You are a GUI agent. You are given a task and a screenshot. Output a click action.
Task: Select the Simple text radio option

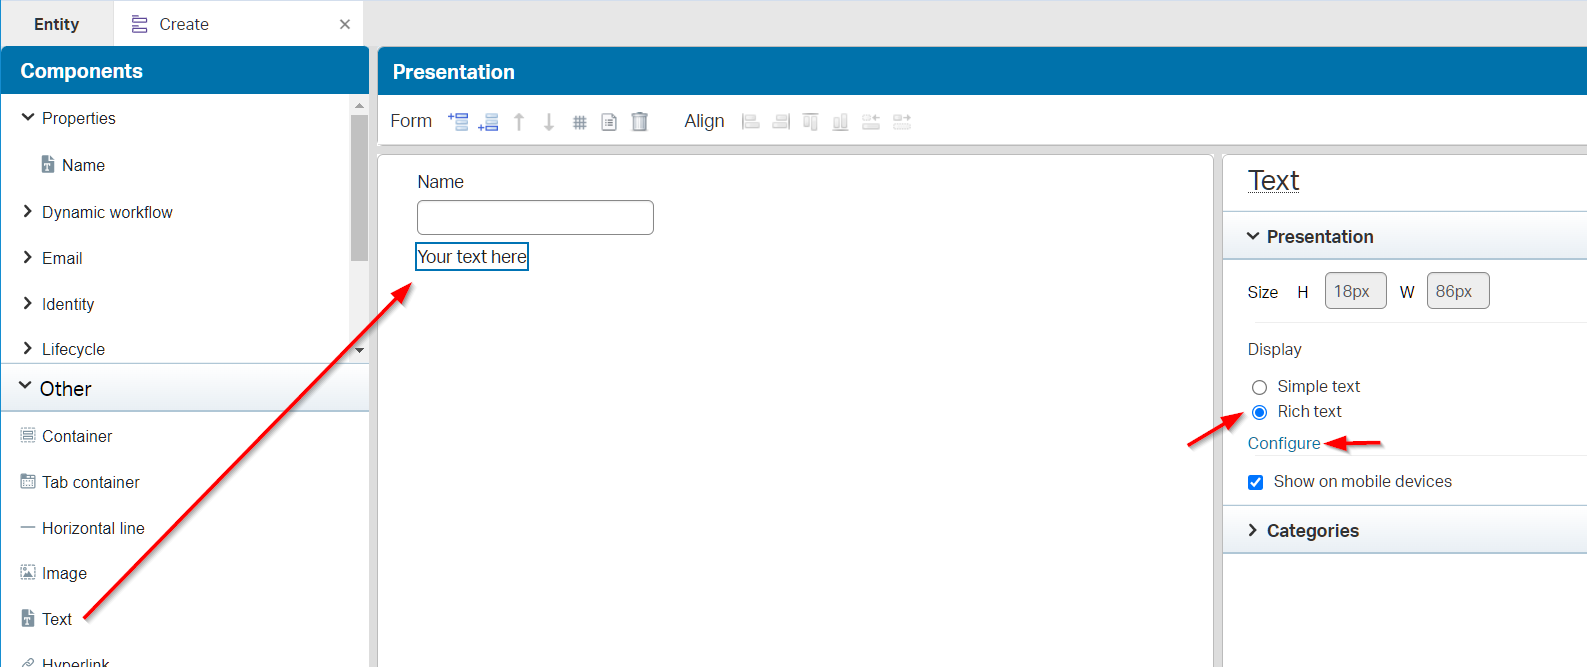[x=1259, y=387]
